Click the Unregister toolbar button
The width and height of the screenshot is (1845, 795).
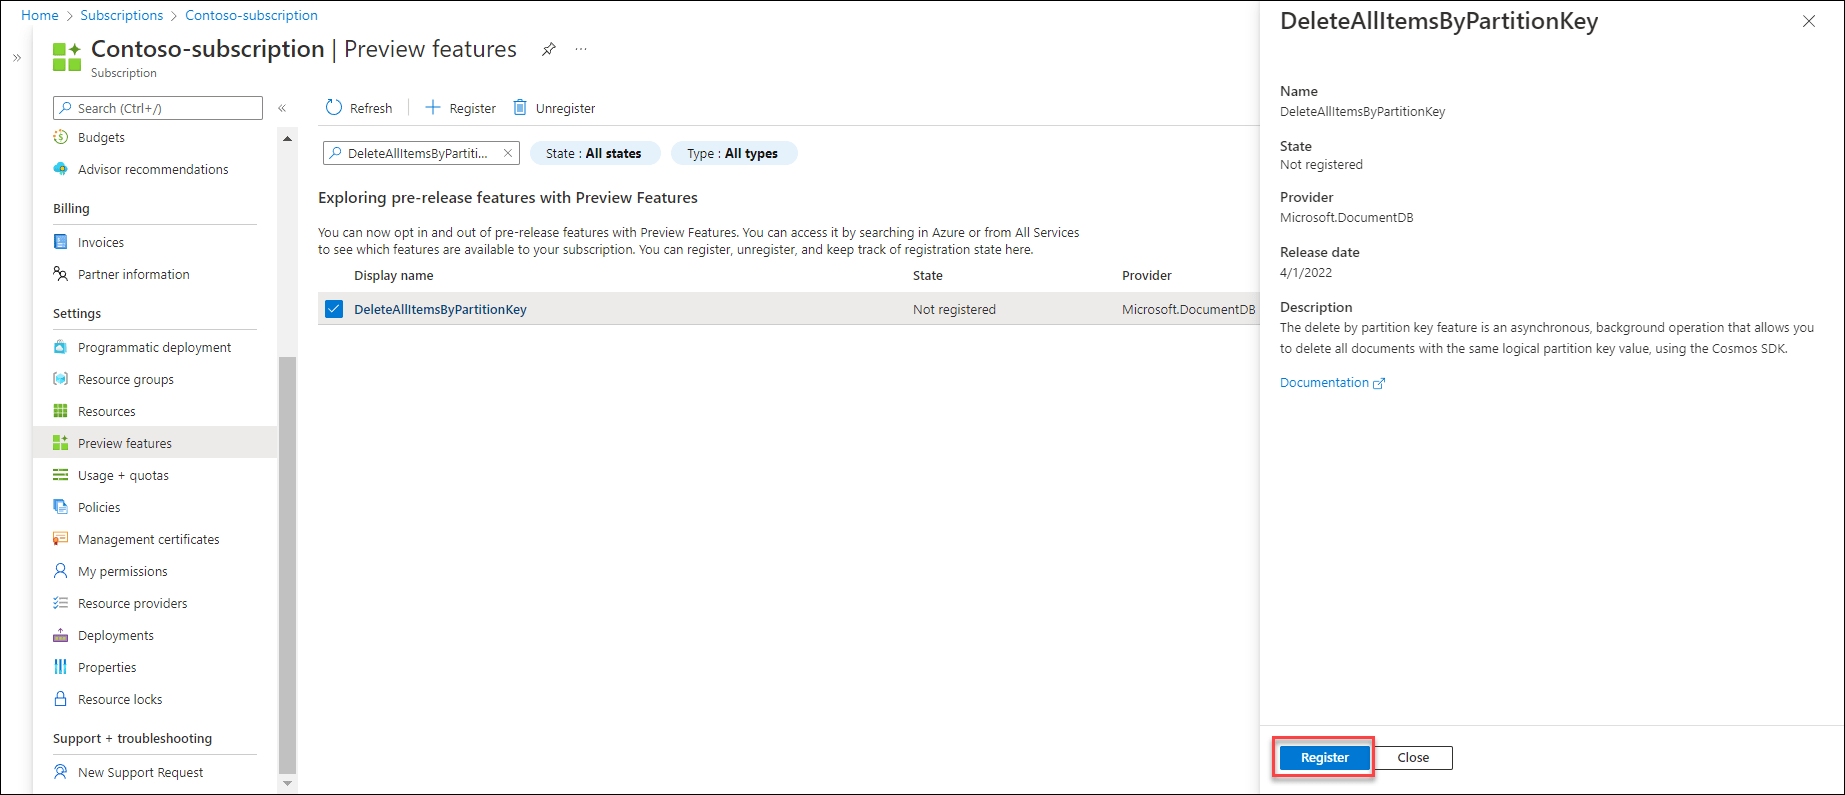[555, 108]
